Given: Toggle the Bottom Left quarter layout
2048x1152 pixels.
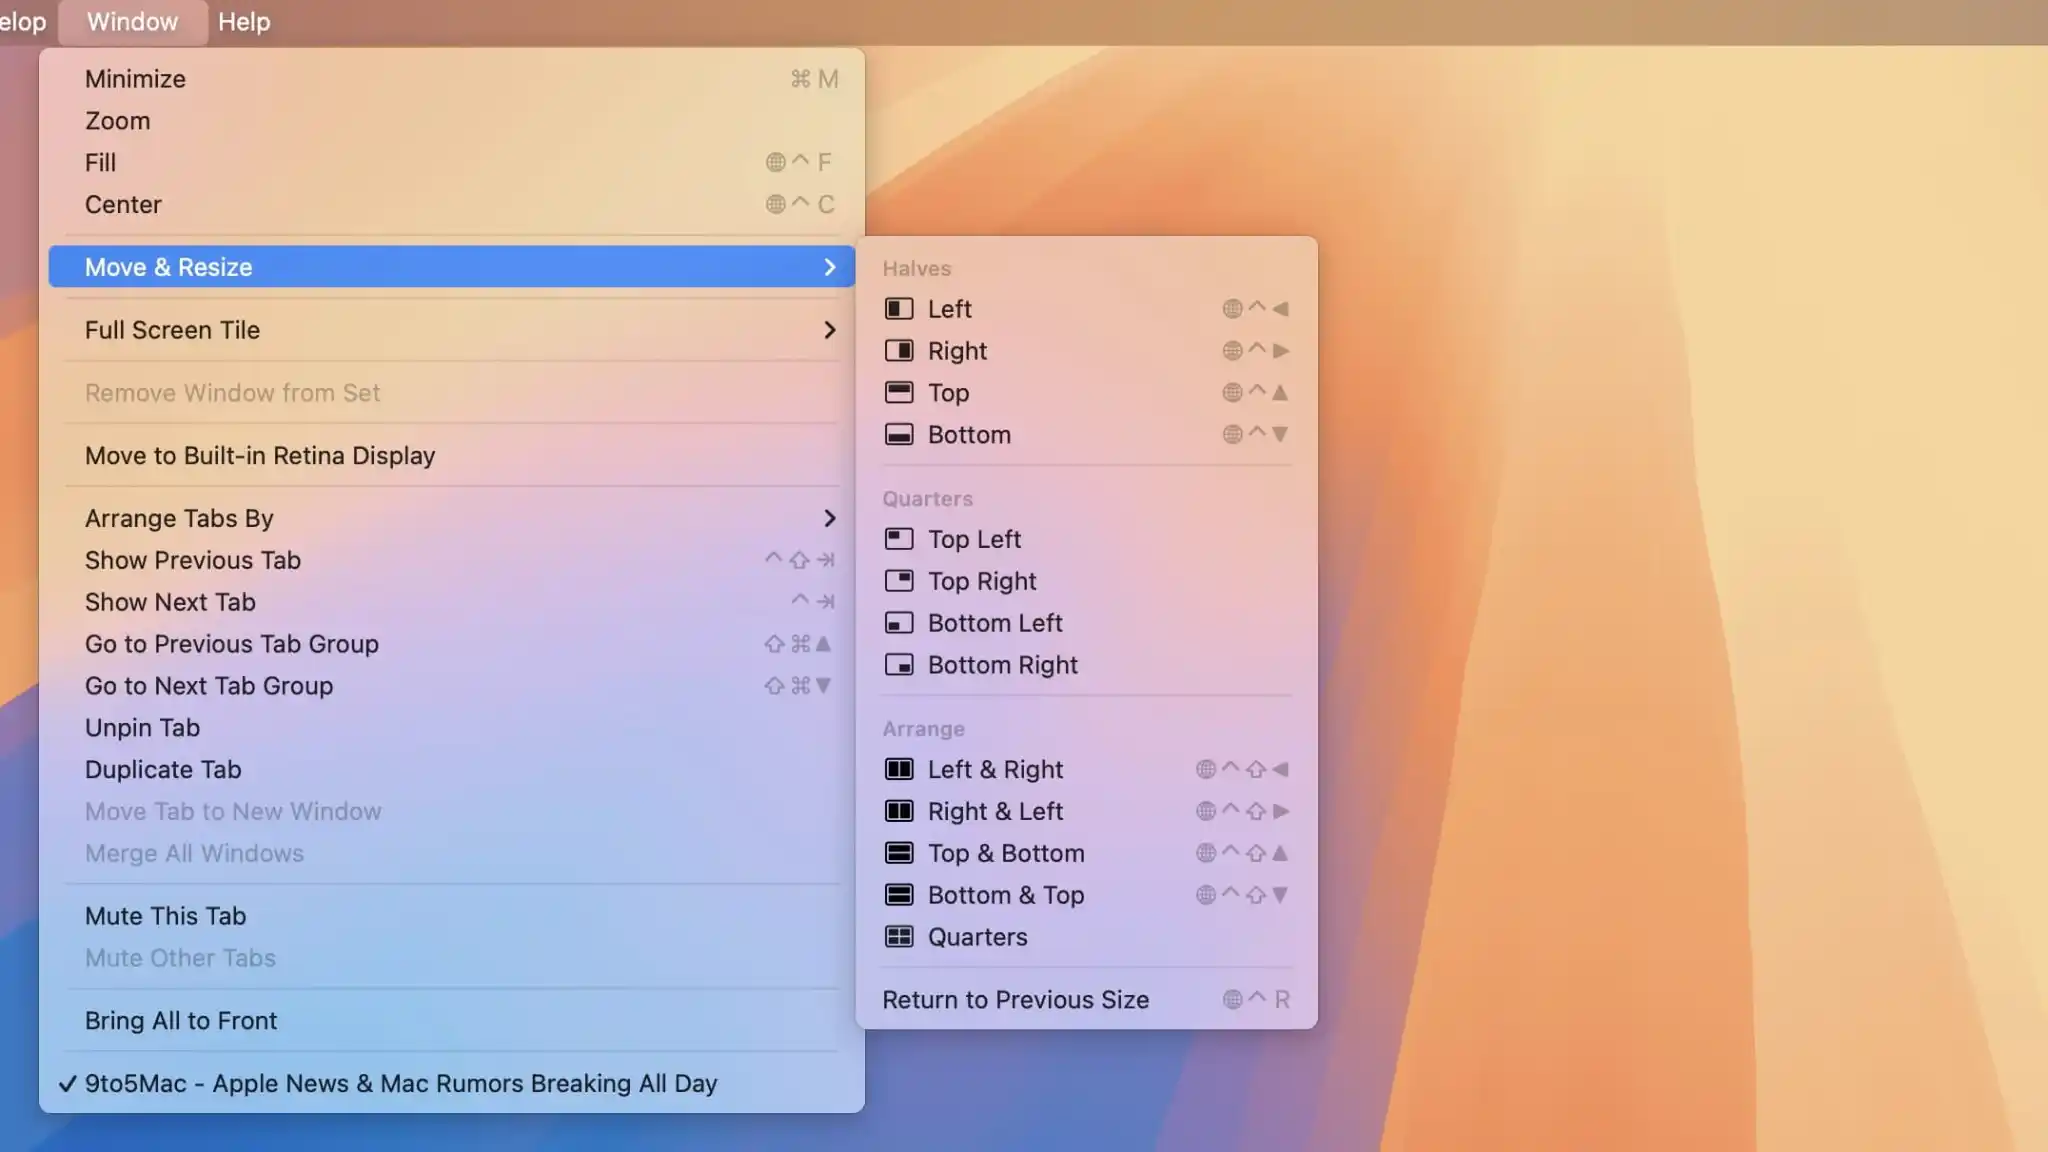Looking at the screenshot, I should pos(994,623).
